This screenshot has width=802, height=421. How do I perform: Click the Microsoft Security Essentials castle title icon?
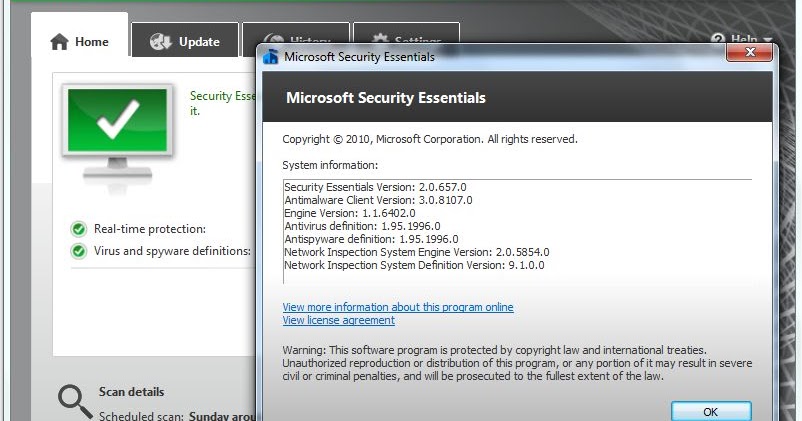[271, 57]
